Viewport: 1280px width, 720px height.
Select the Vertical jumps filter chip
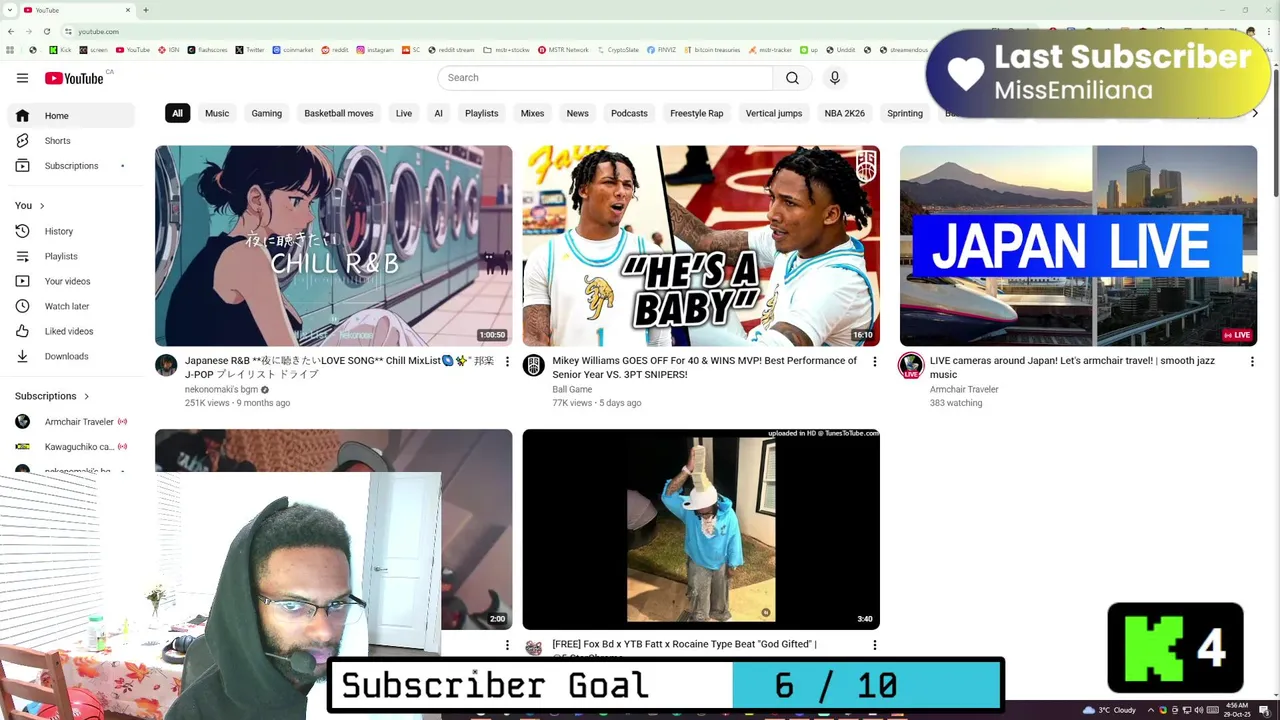coord(774,113)
